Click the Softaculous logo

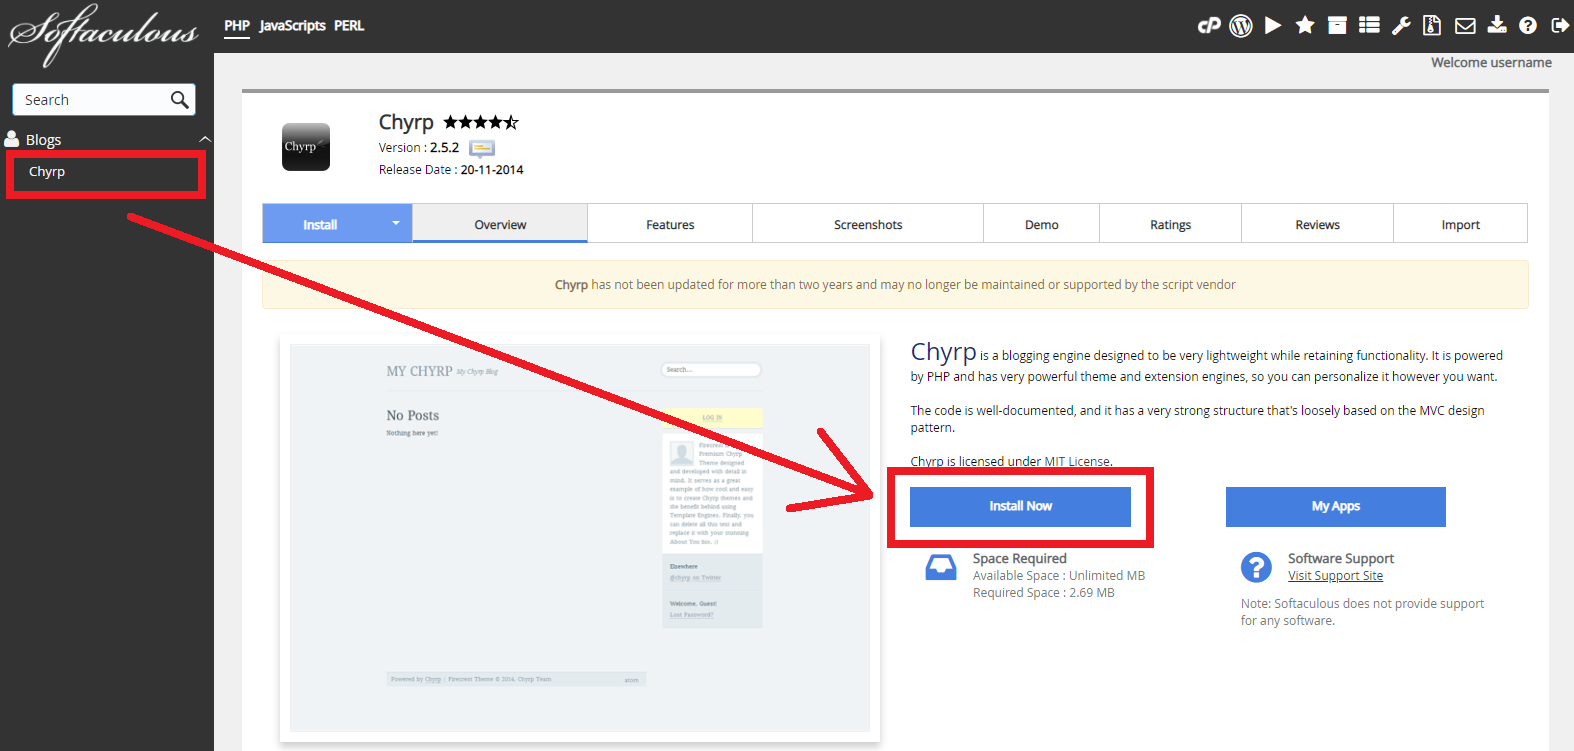point(104,34)
